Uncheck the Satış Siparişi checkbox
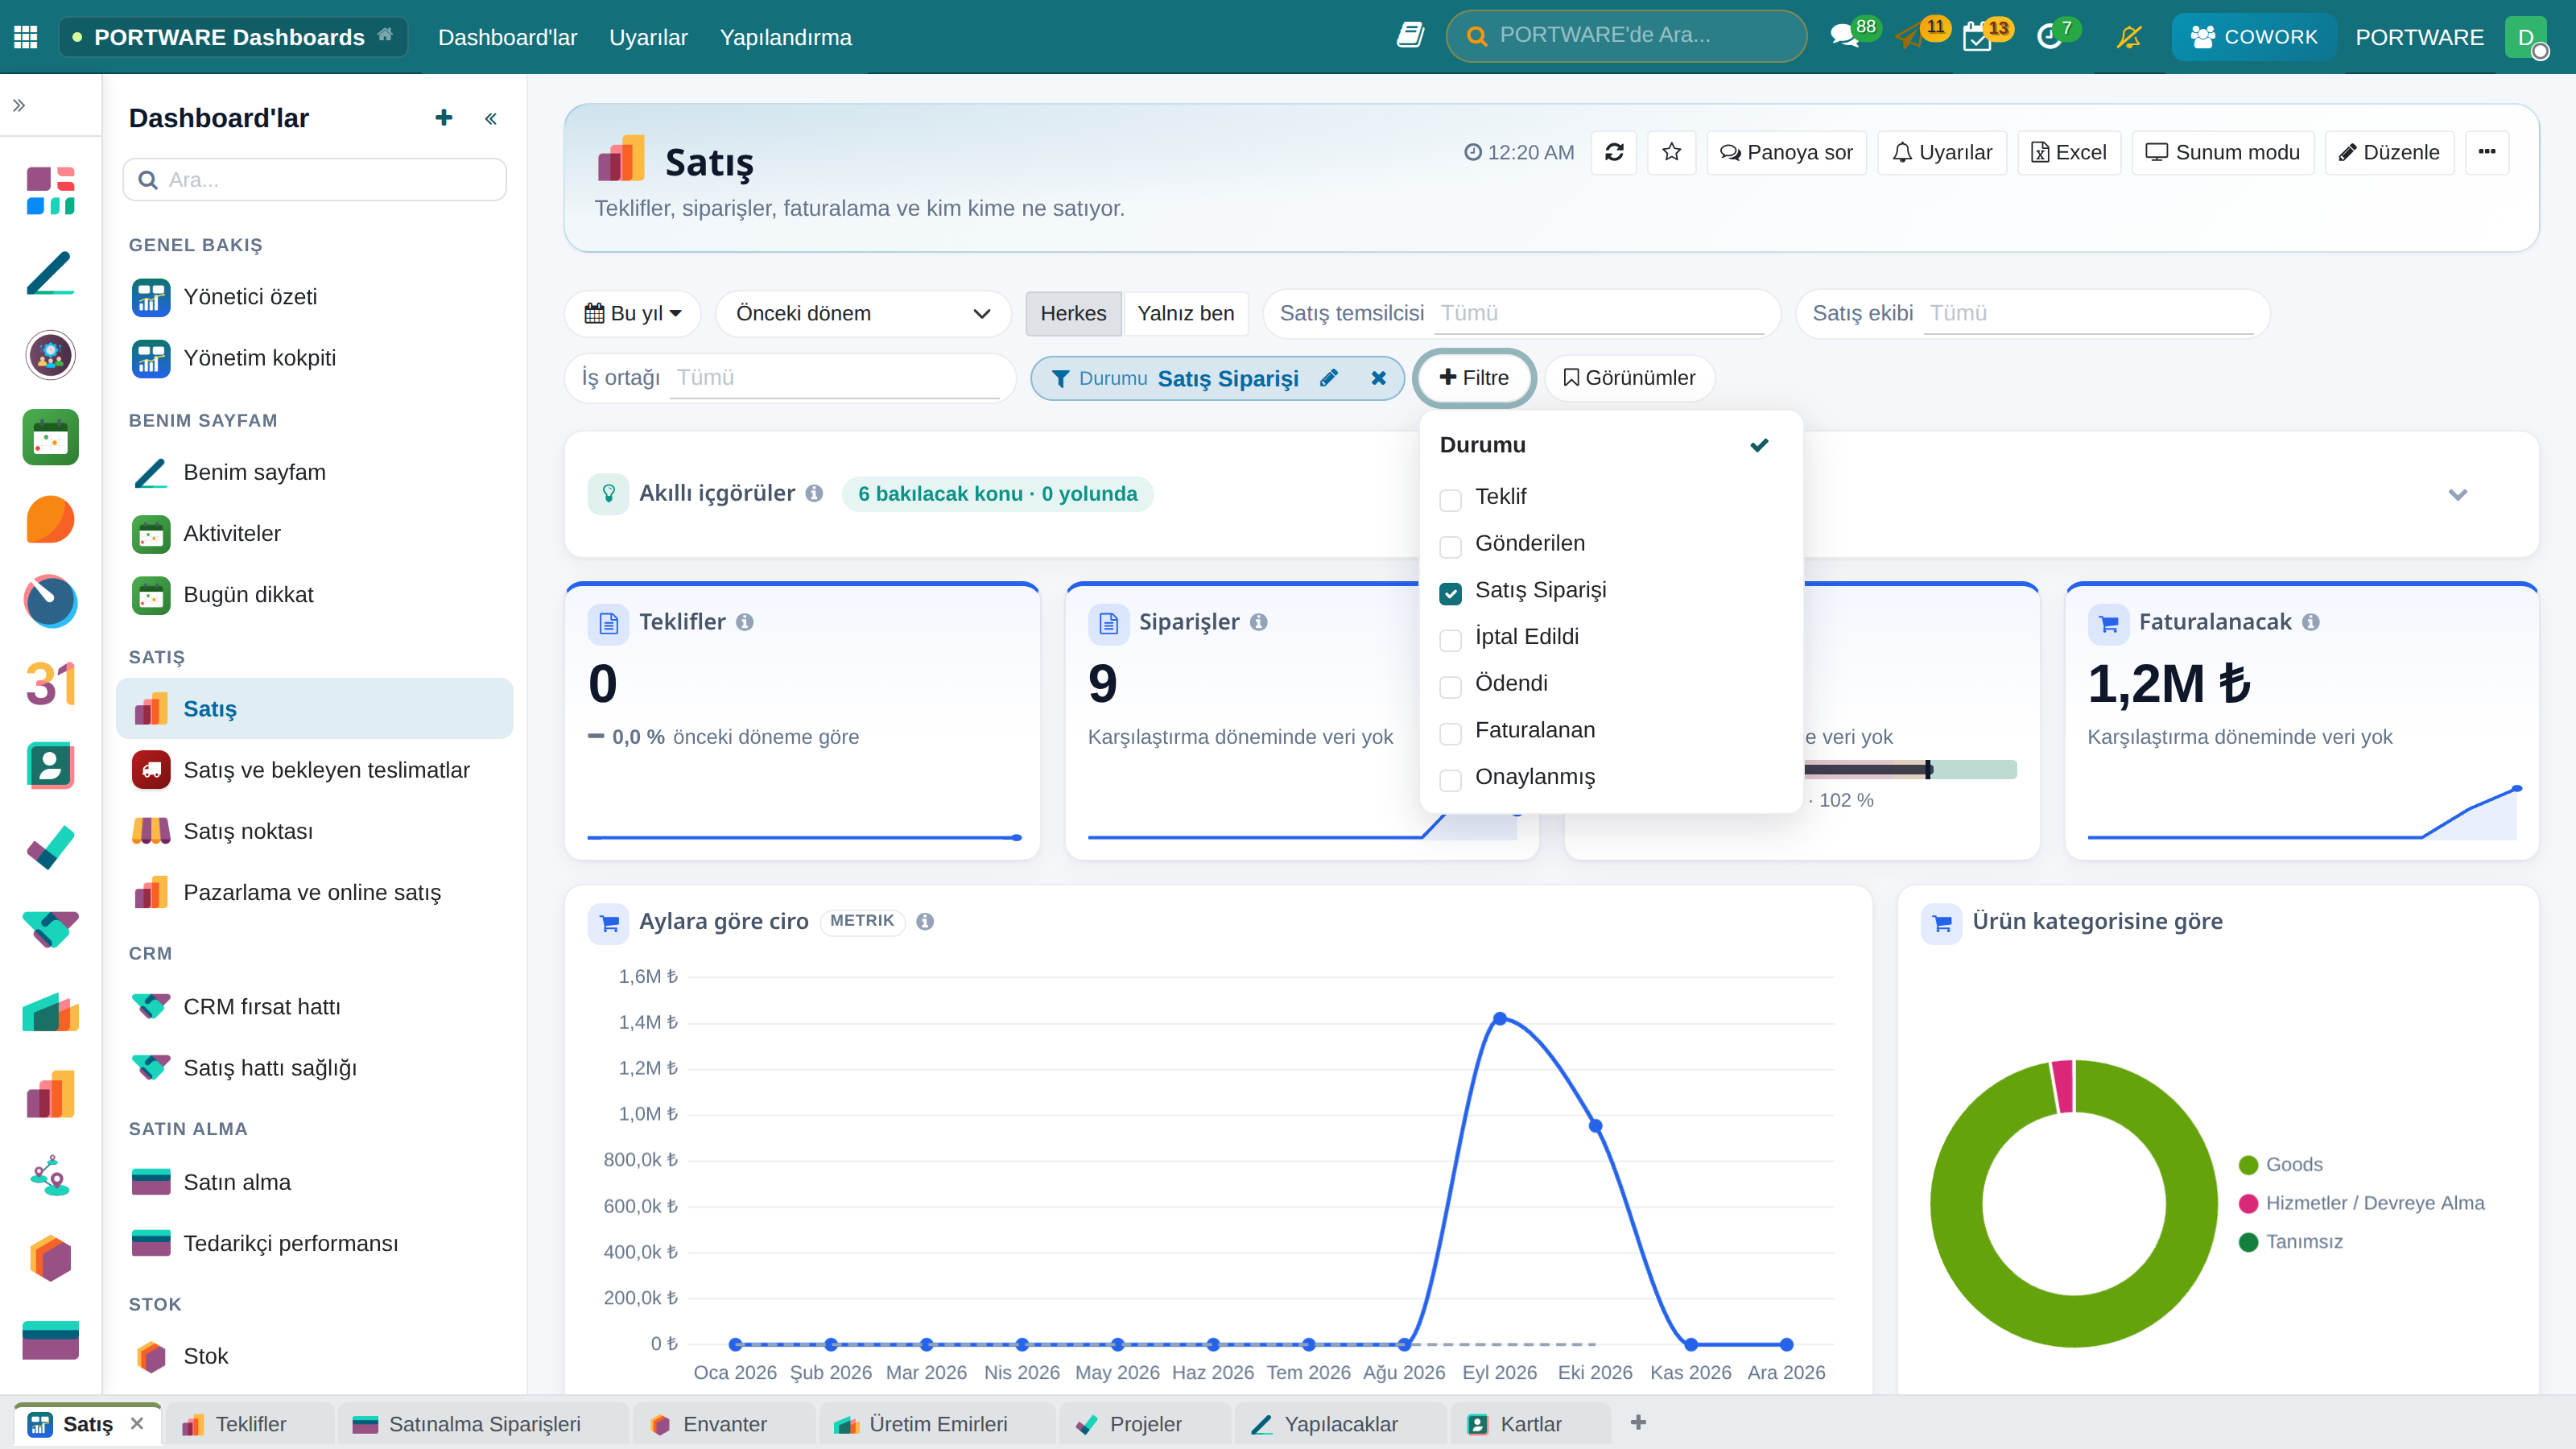Image resolution: width=2576 pixels, height=1449 pixels. tap(1450, 593)
